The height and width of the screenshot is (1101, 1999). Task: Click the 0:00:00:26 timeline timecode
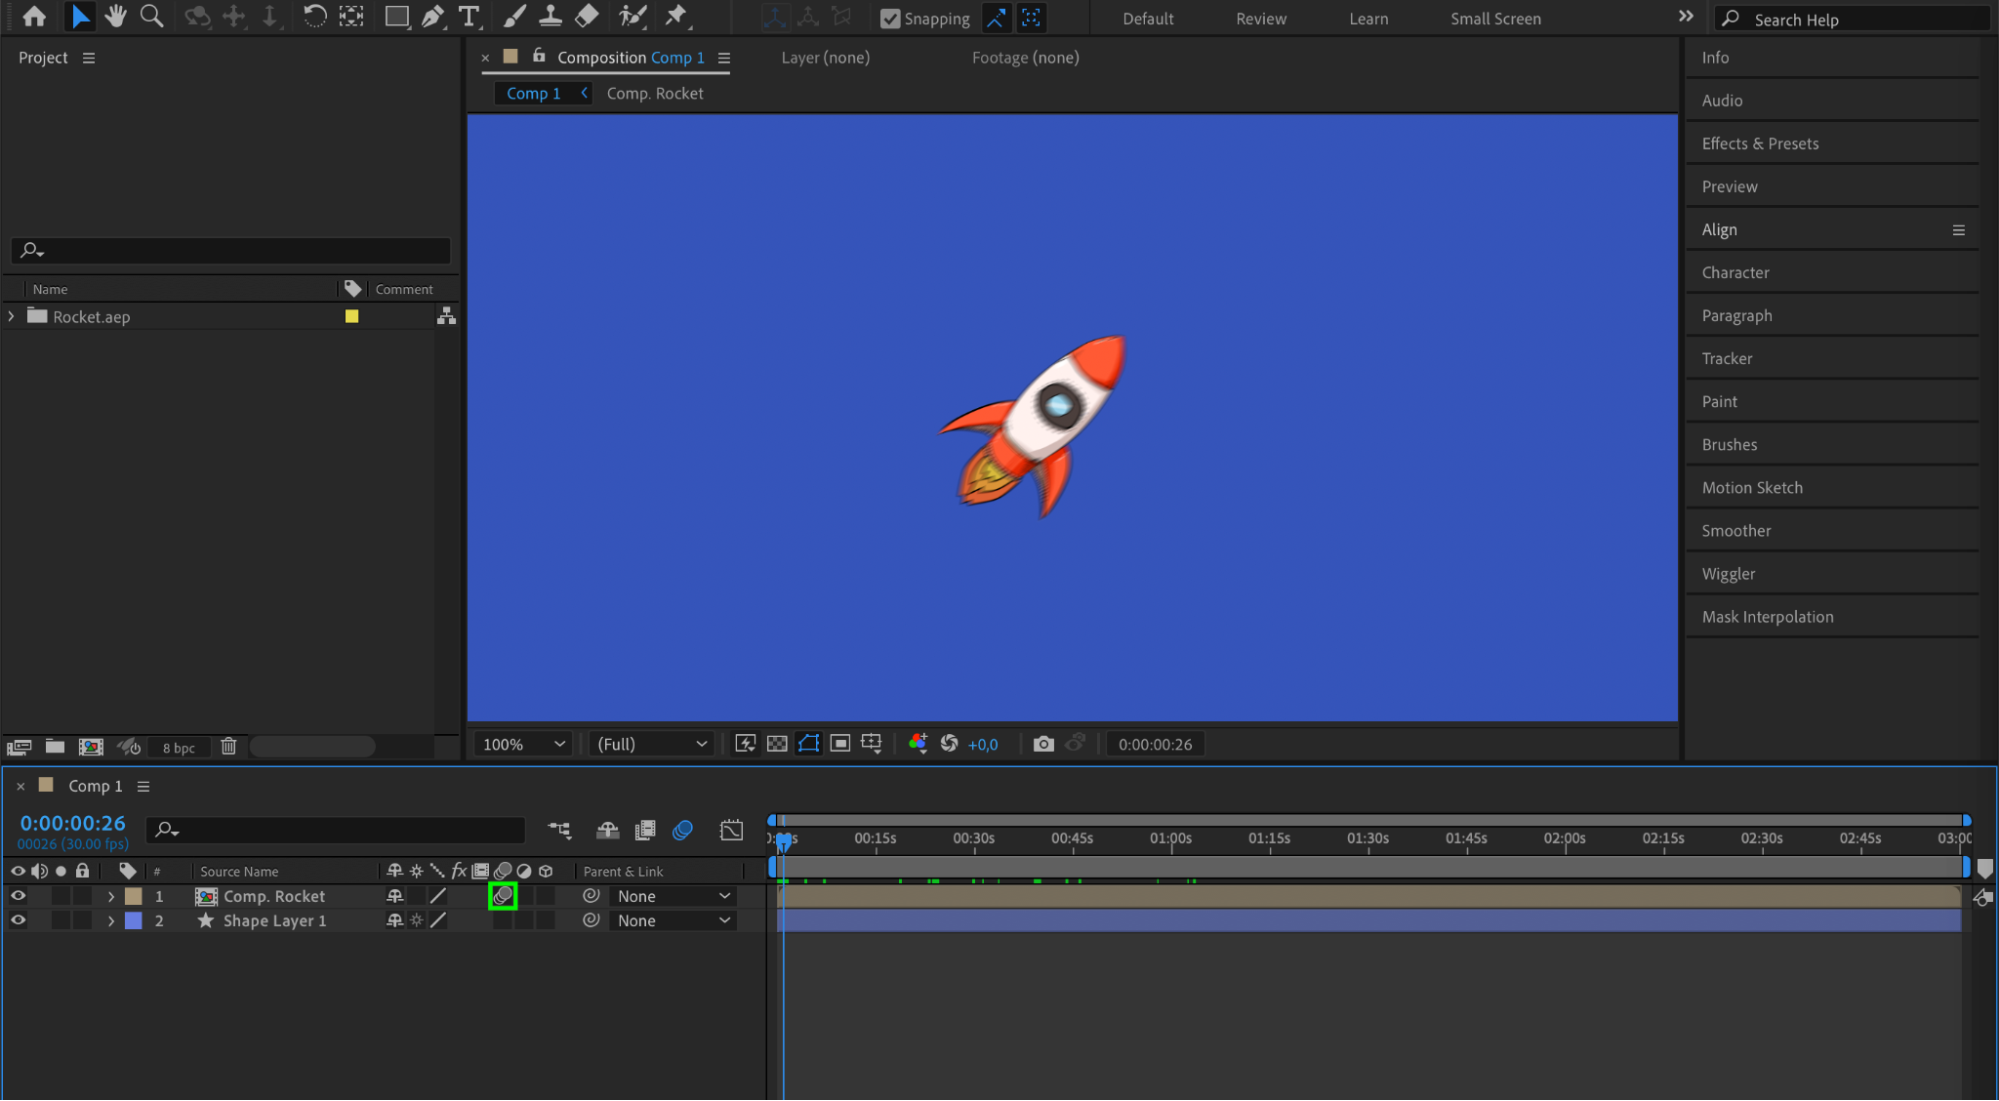[73, 823]
